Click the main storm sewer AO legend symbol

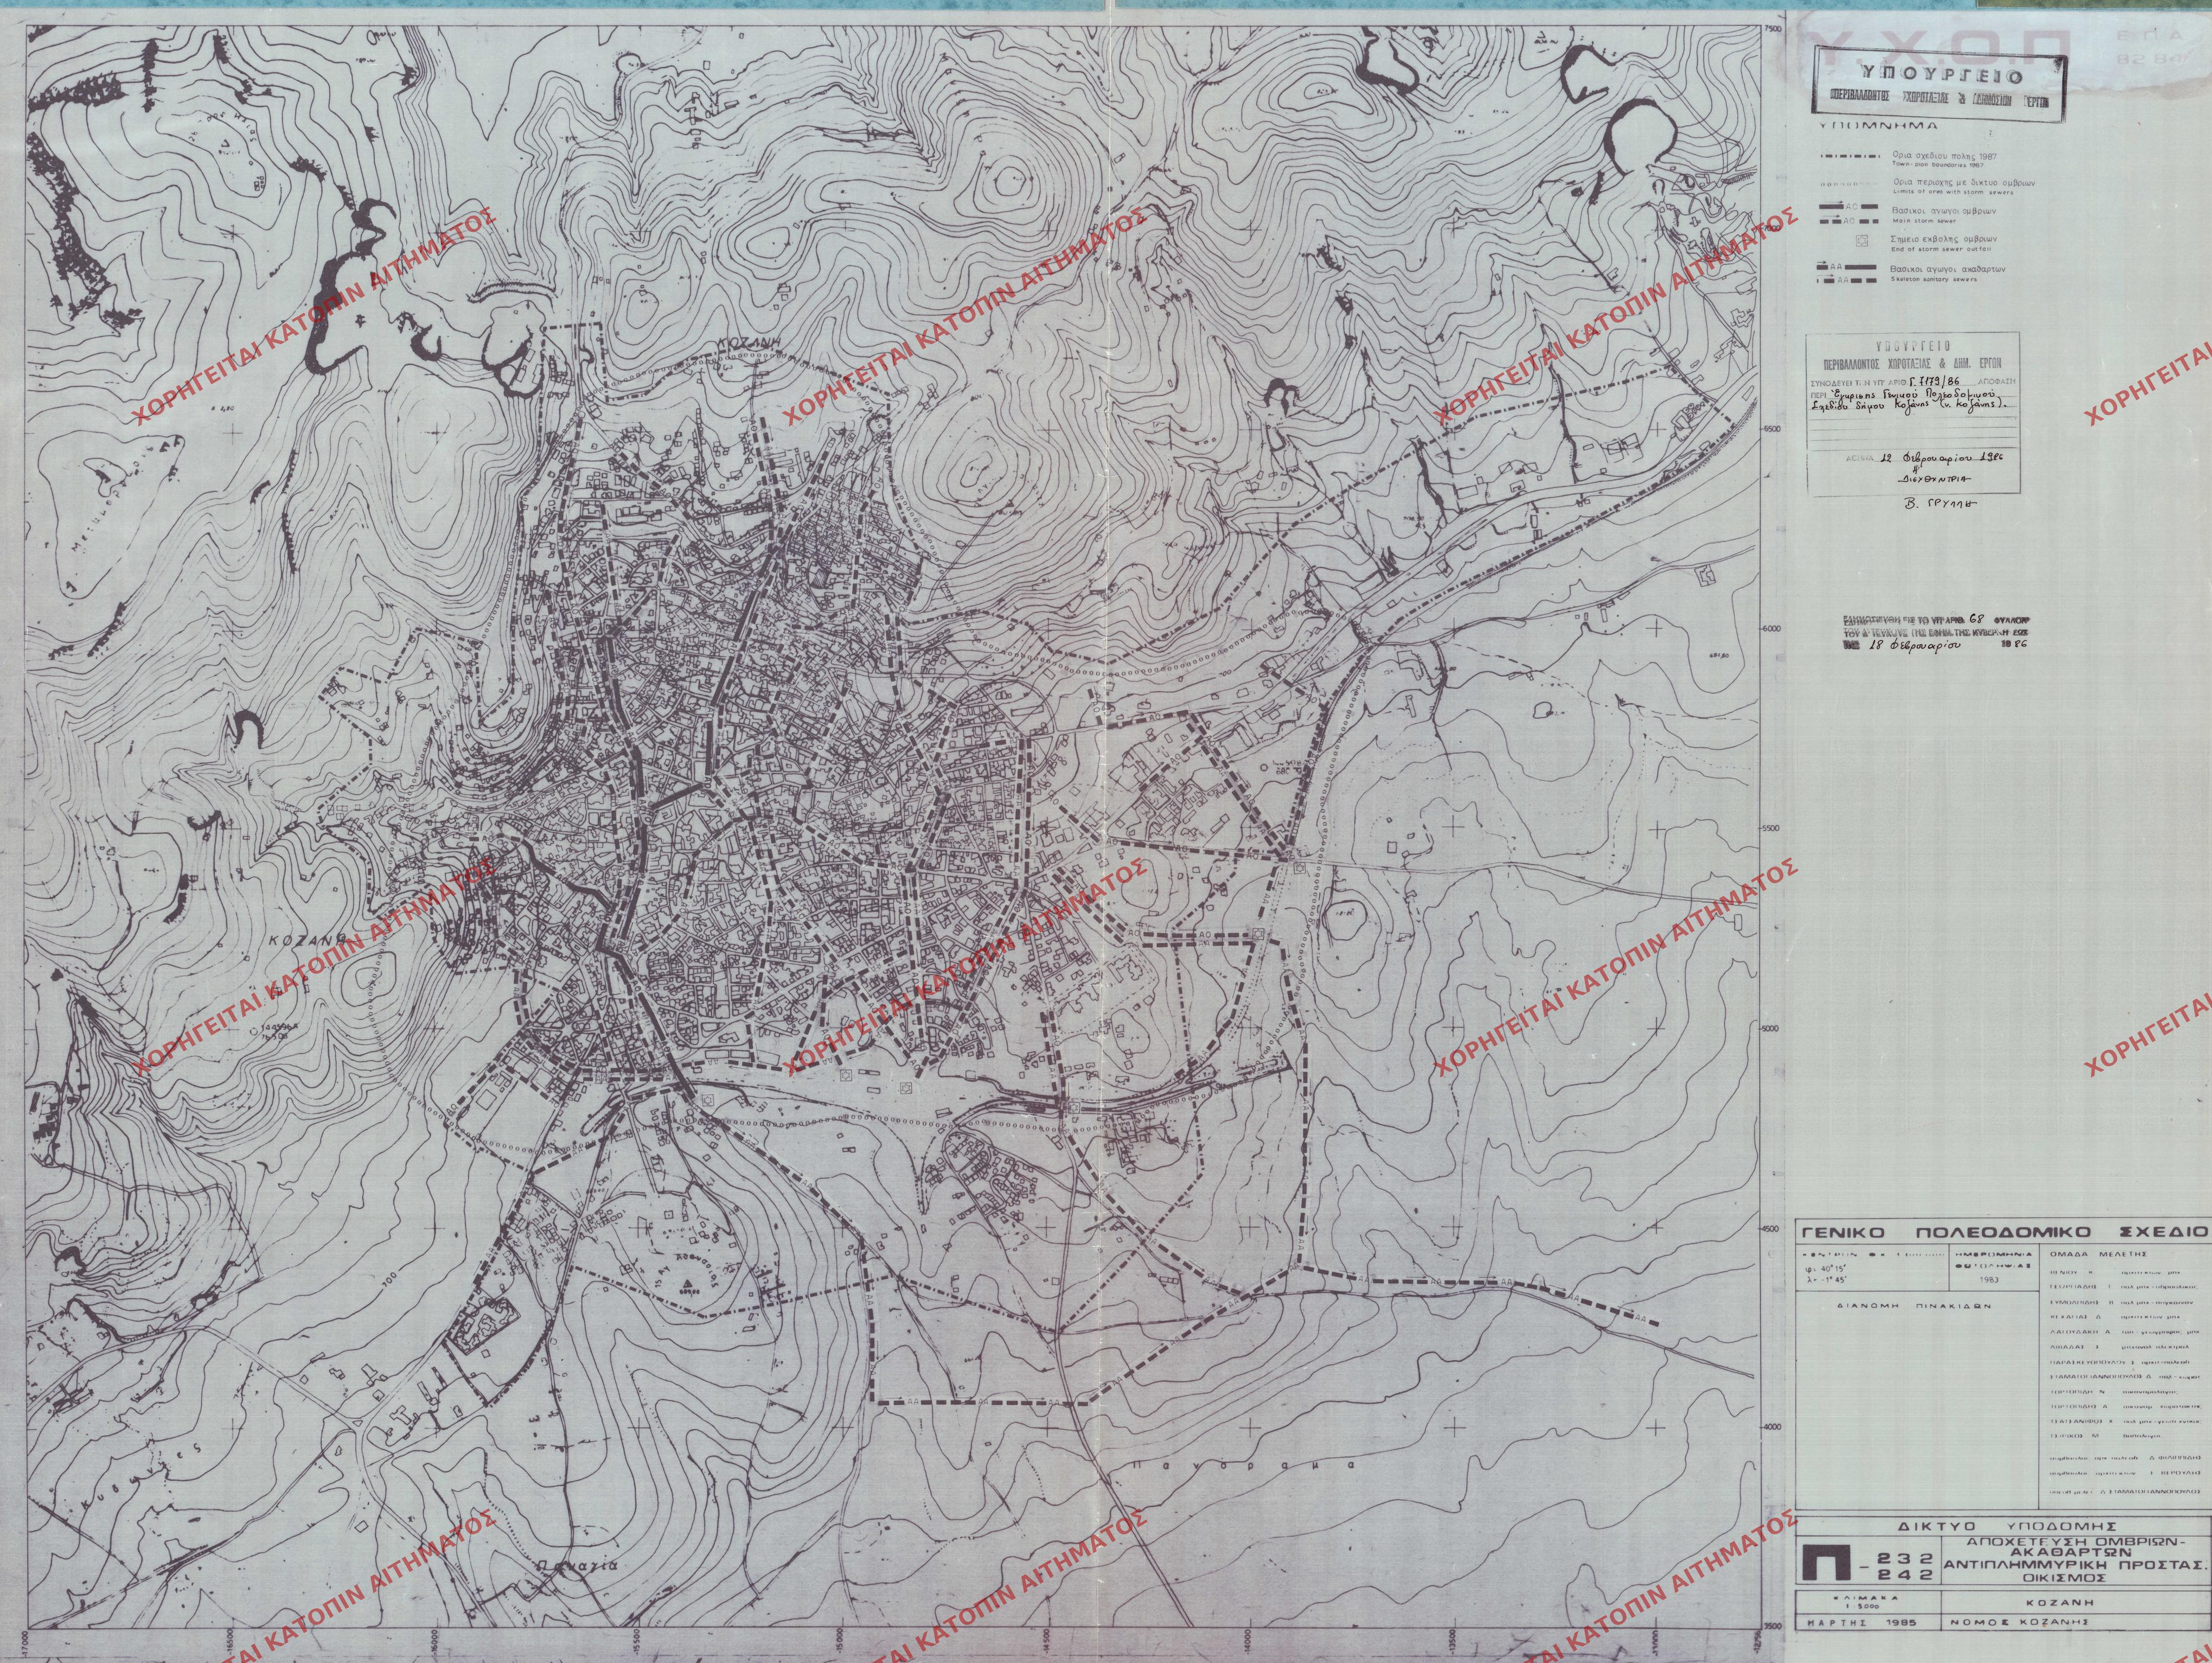pos(1849,213)
